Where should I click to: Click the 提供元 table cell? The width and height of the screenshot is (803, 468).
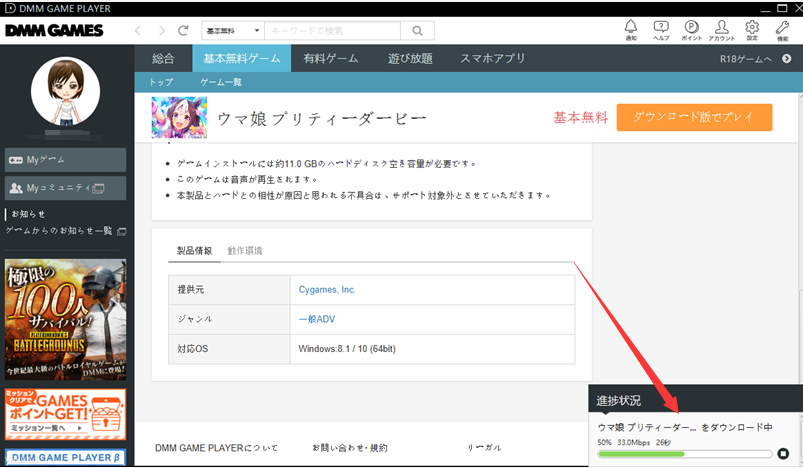point(229,290)
